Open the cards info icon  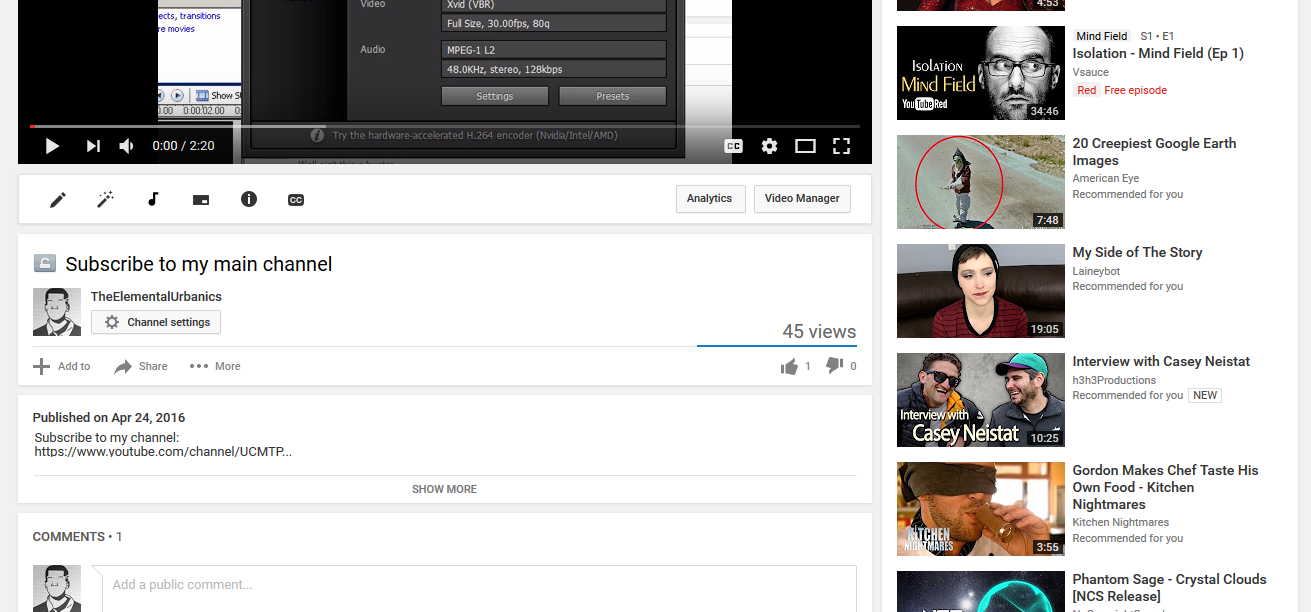[249, 199]
